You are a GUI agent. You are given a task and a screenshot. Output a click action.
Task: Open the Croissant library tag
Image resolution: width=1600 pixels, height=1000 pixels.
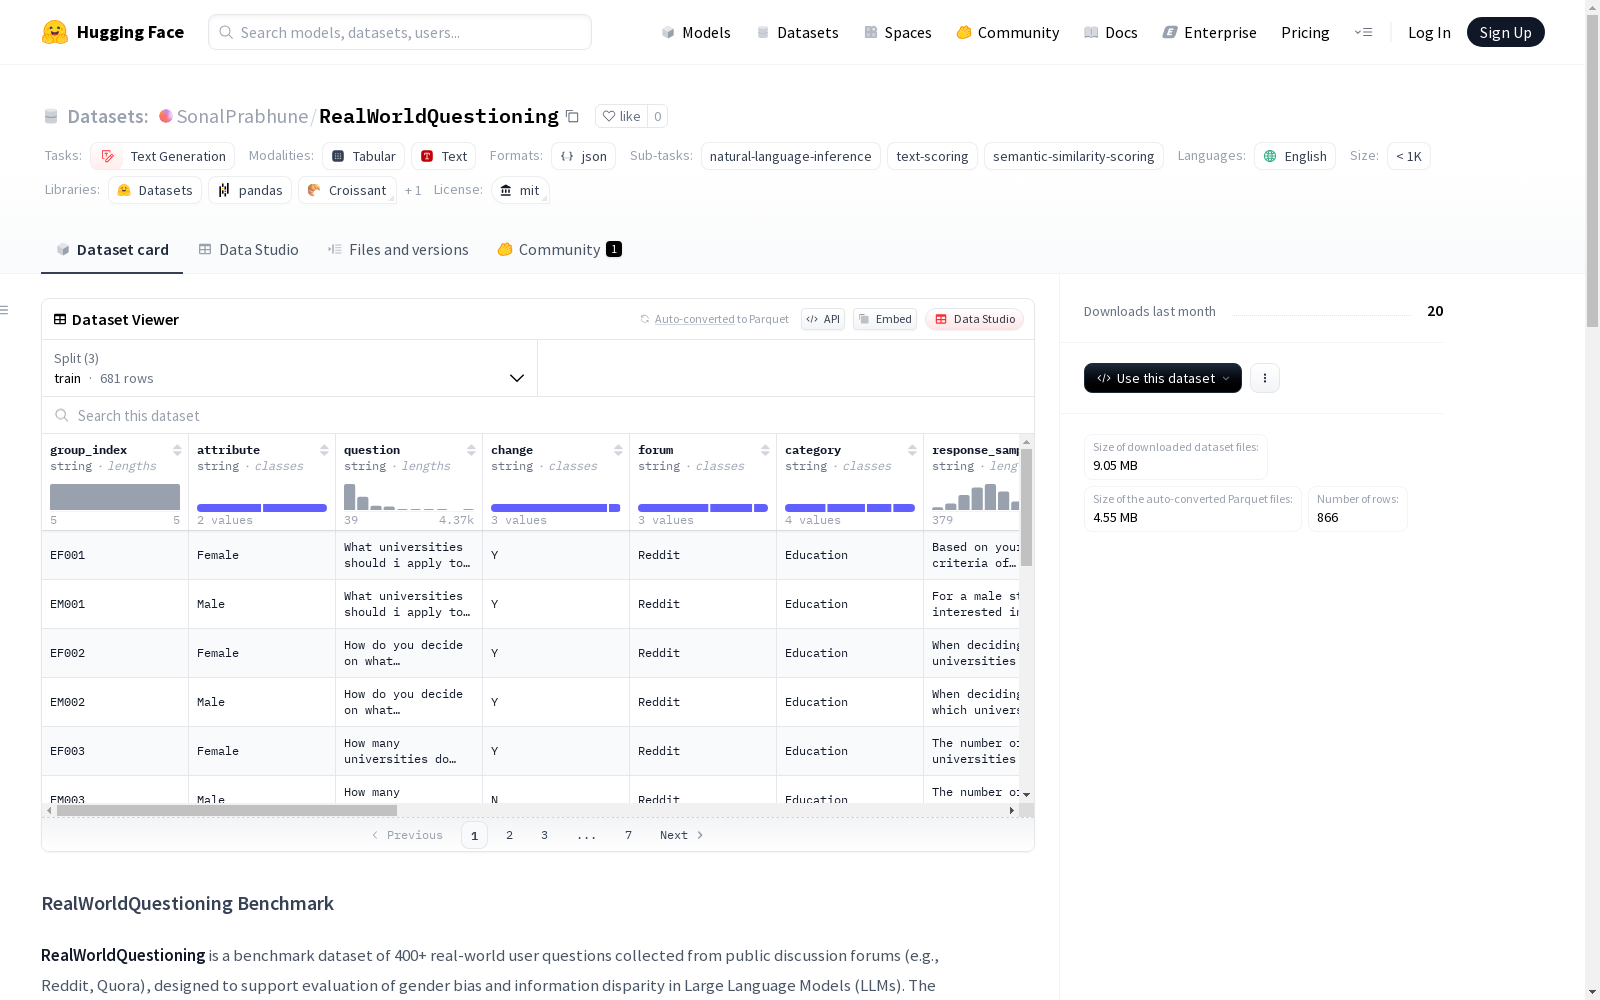(347, 190)
